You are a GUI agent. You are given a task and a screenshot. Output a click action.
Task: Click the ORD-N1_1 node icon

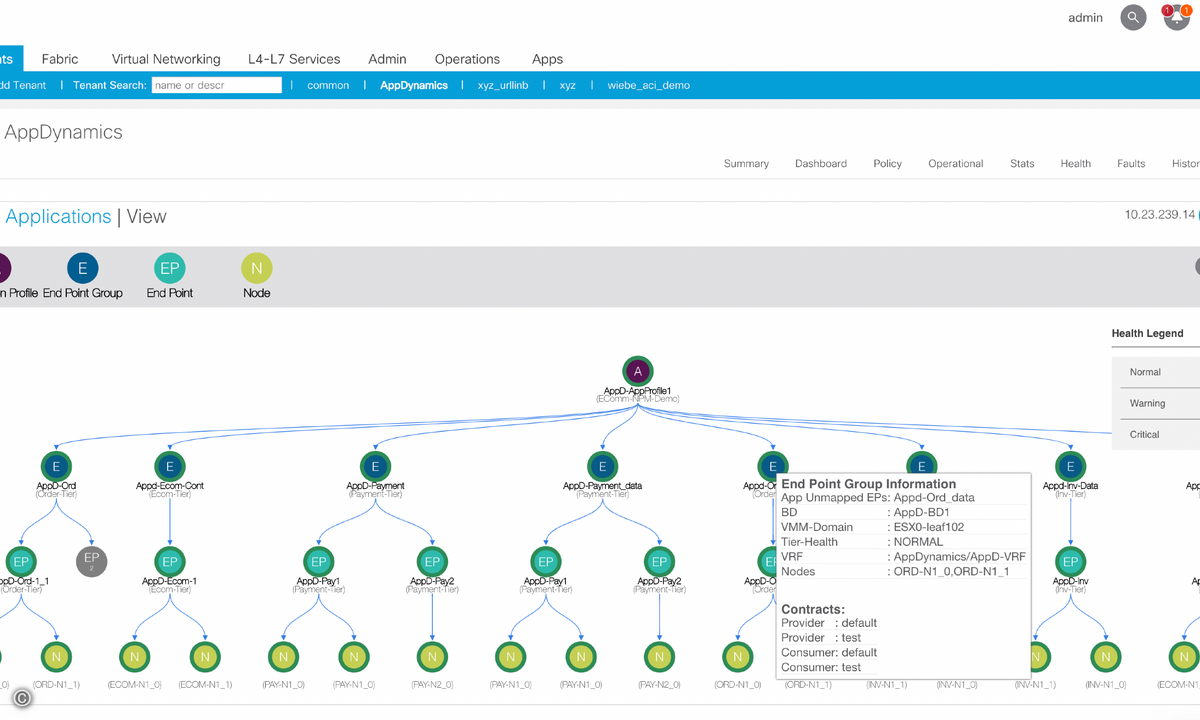(x=56, y=657)
